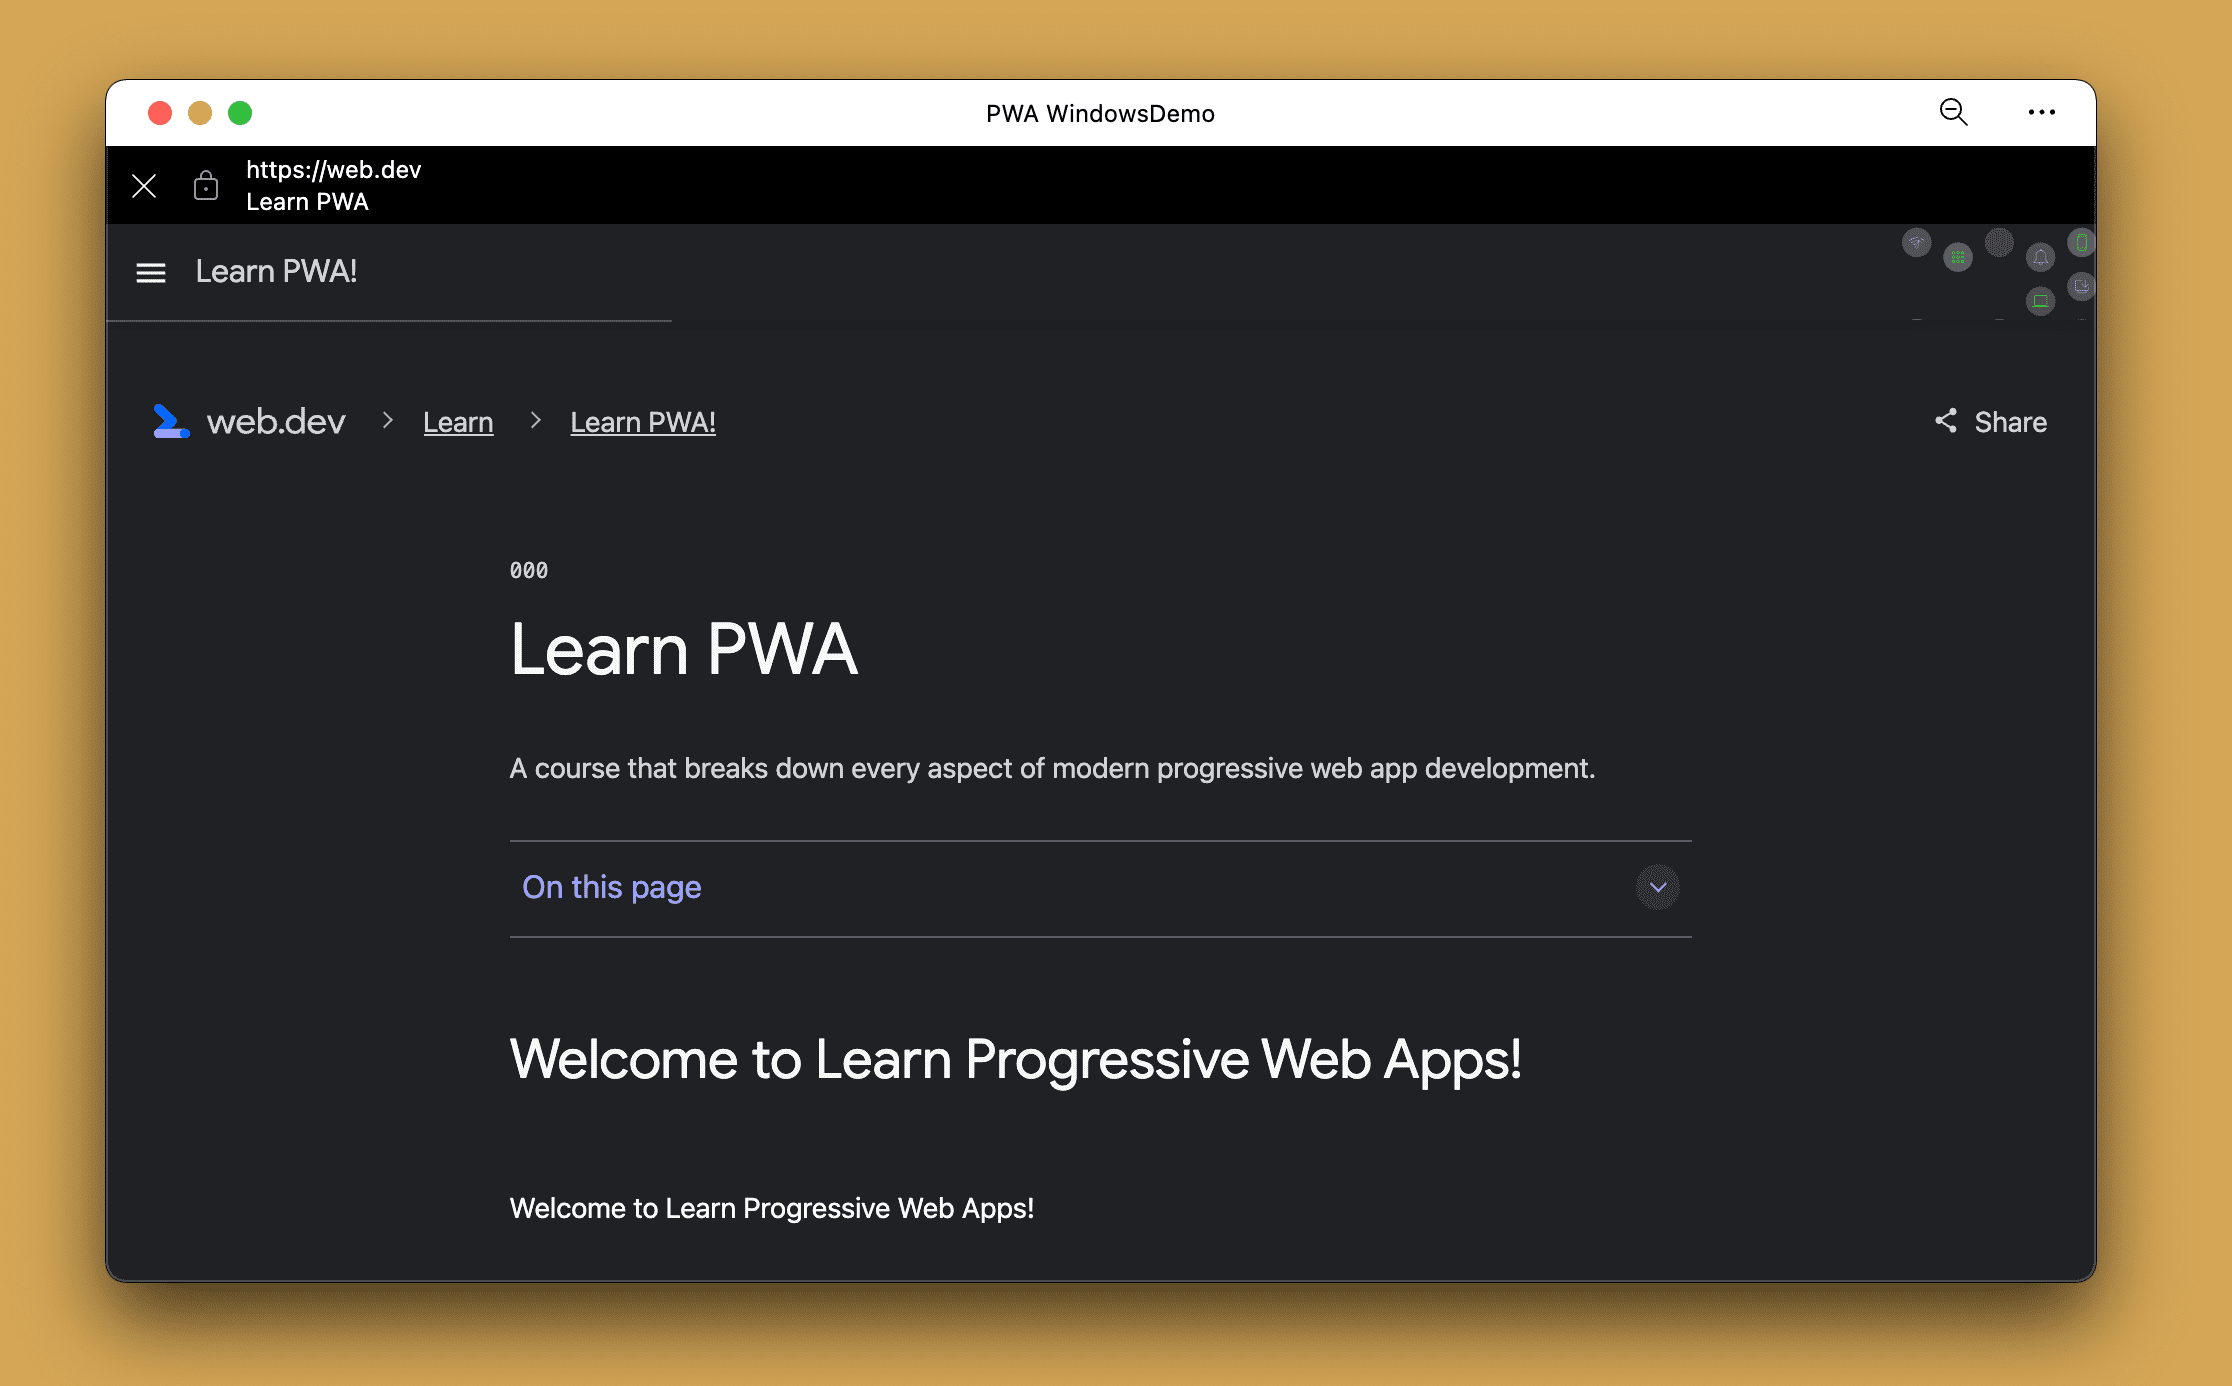Click the dropdown chevron on 'On this page'

pyautogui.click(x=1657, y=886)
